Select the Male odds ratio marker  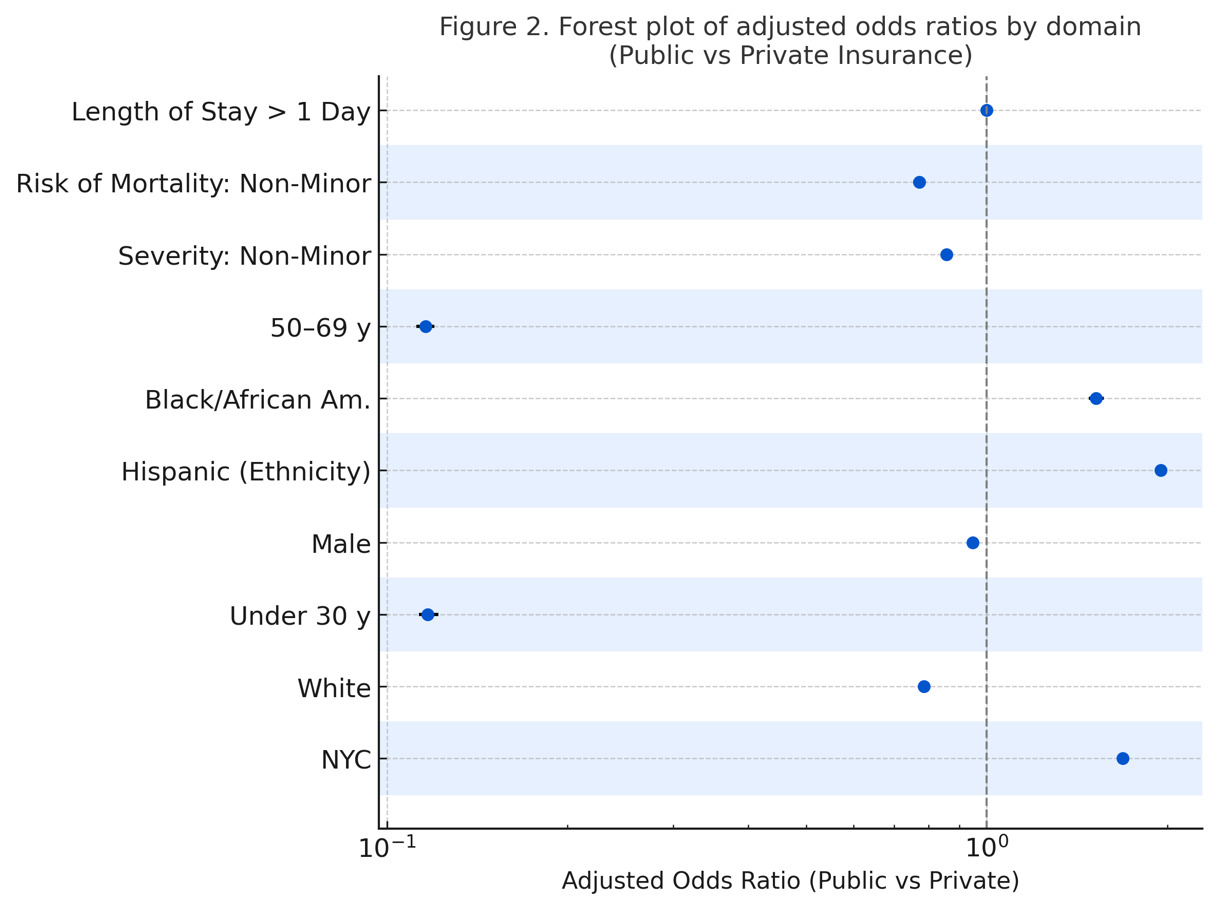[x=972, y=543]
